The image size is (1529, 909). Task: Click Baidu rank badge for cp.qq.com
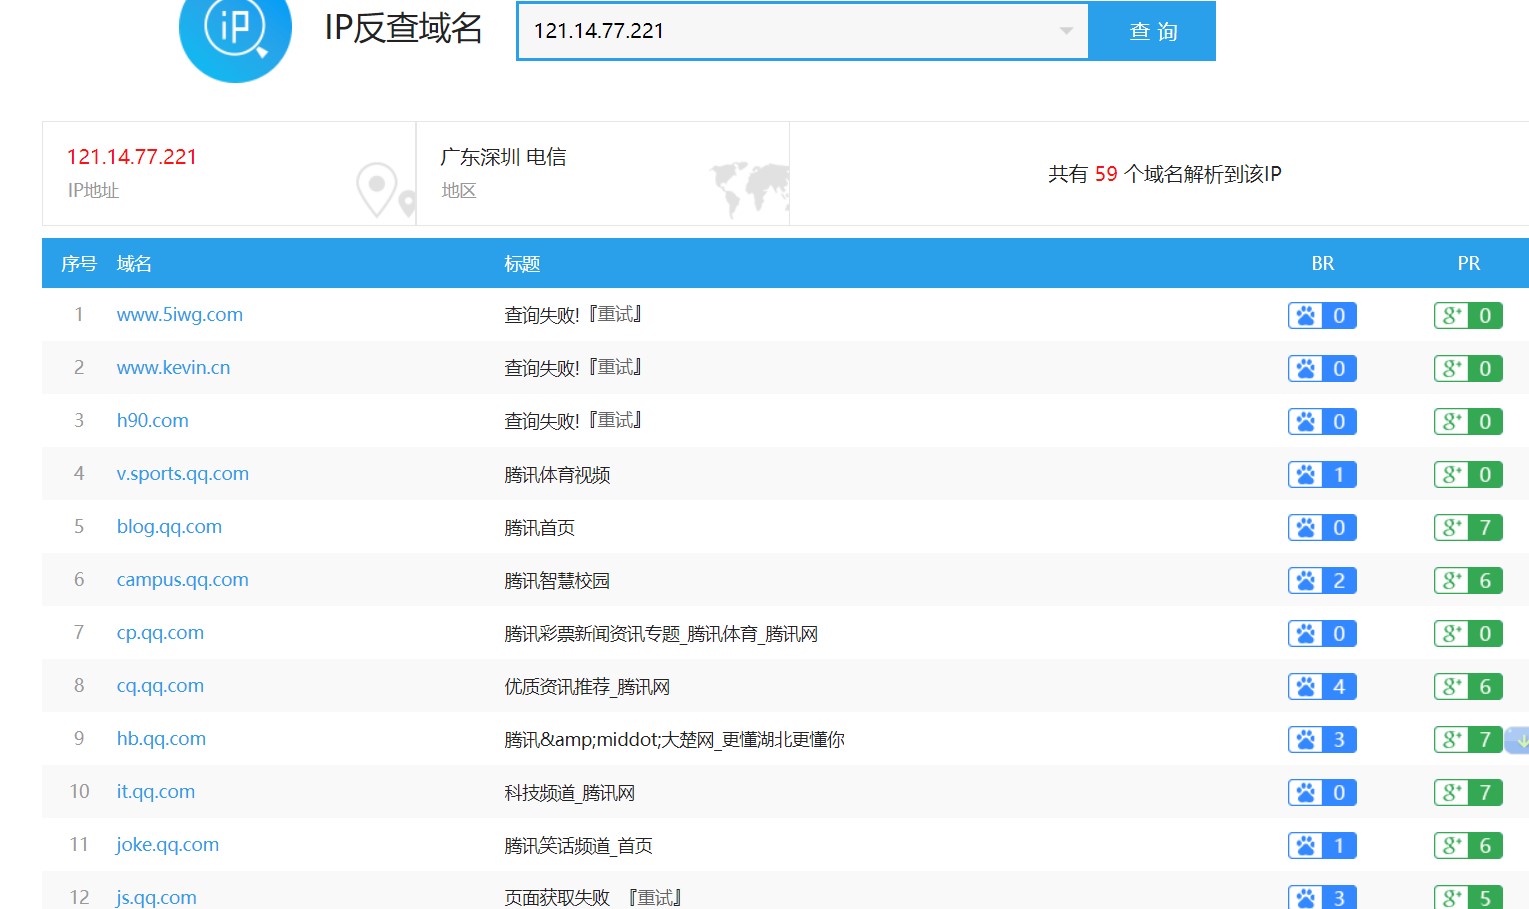pos(1322,634)
